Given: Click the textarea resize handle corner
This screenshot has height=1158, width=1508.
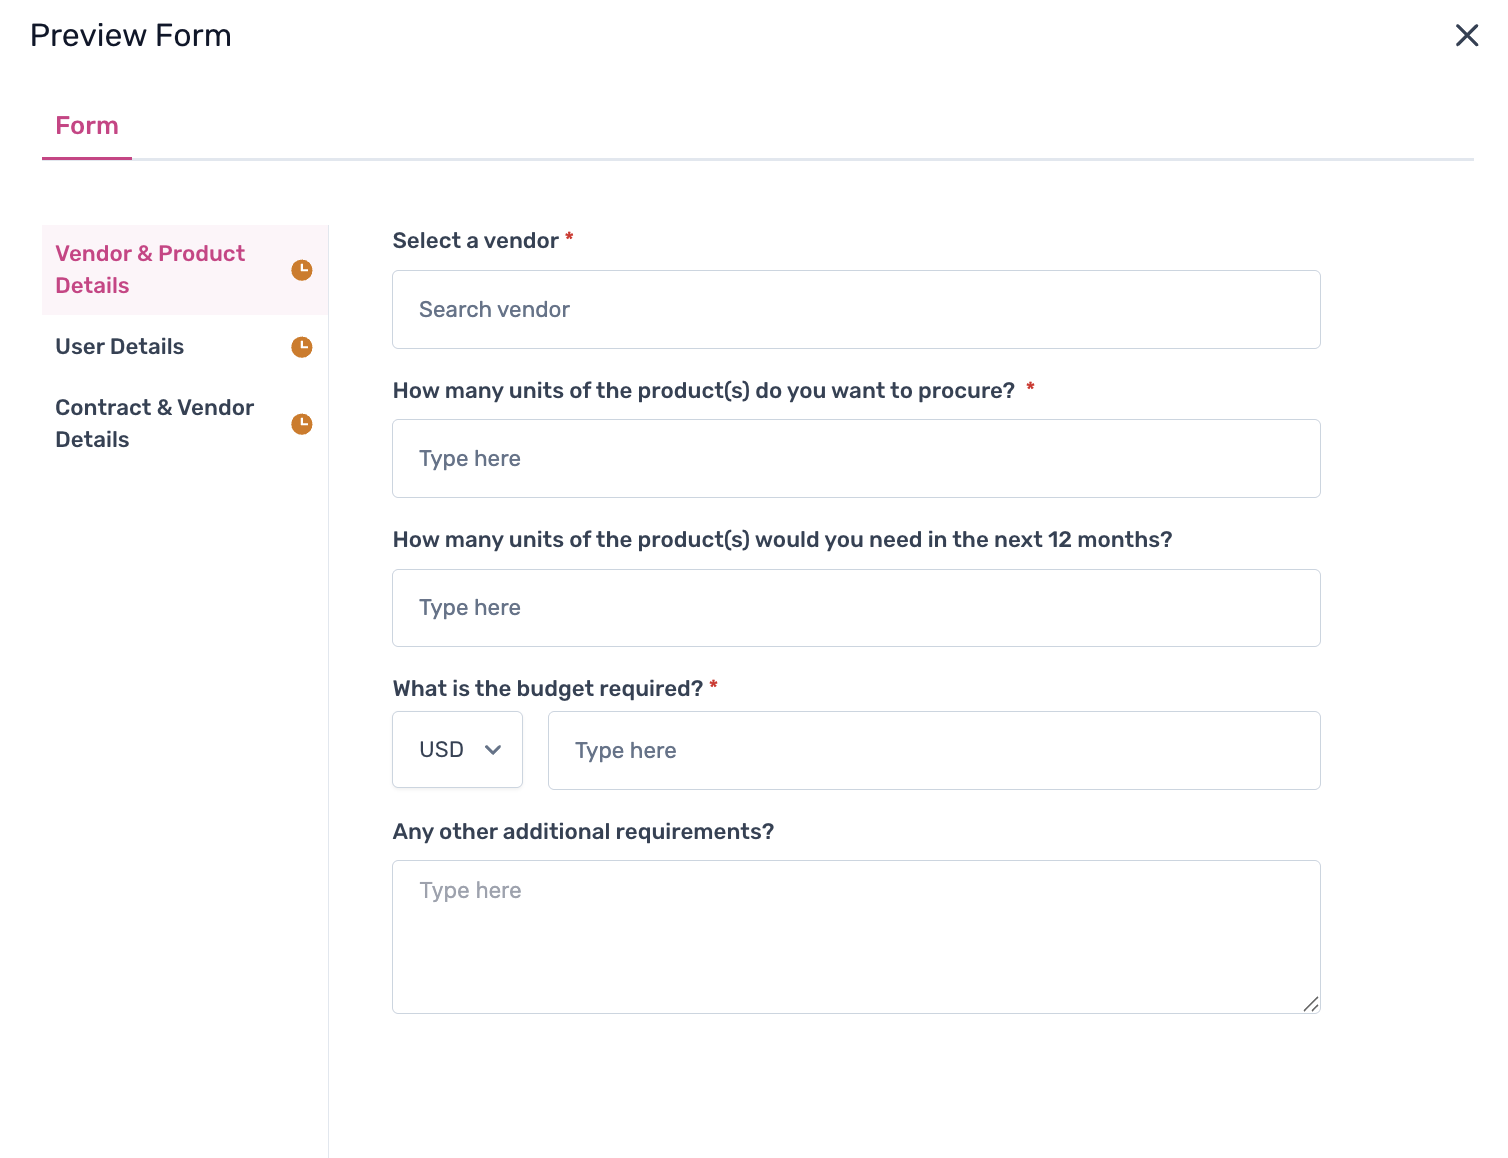Looking at the screenshot, I should [1310, 1004].
